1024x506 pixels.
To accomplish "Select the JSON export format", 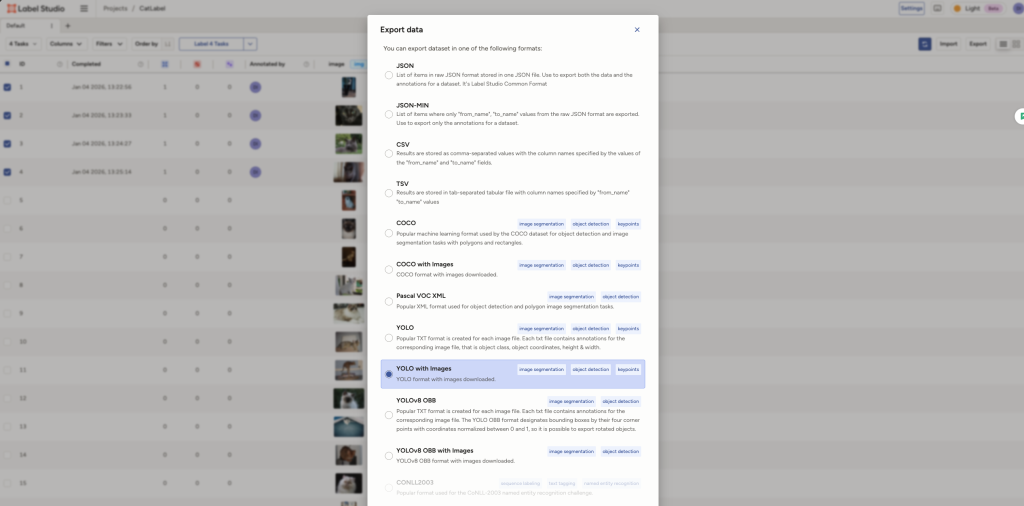I will pyautogui.click(x=389, y=75).
